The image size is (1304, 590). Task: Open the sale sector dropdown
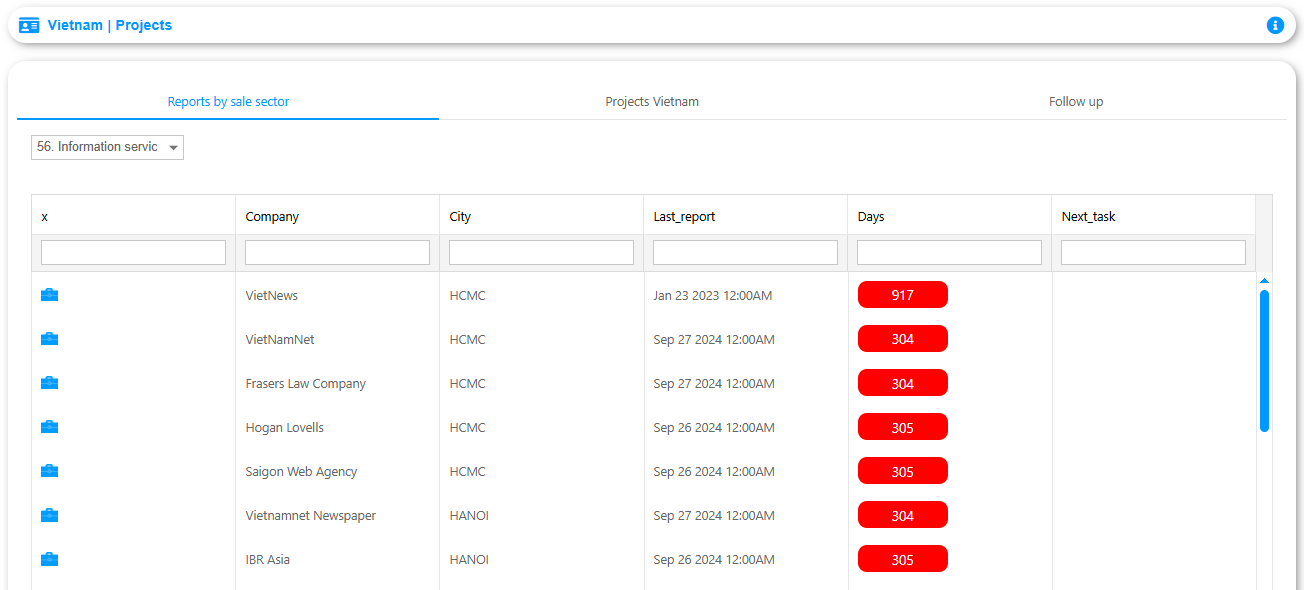coord(107,147)
